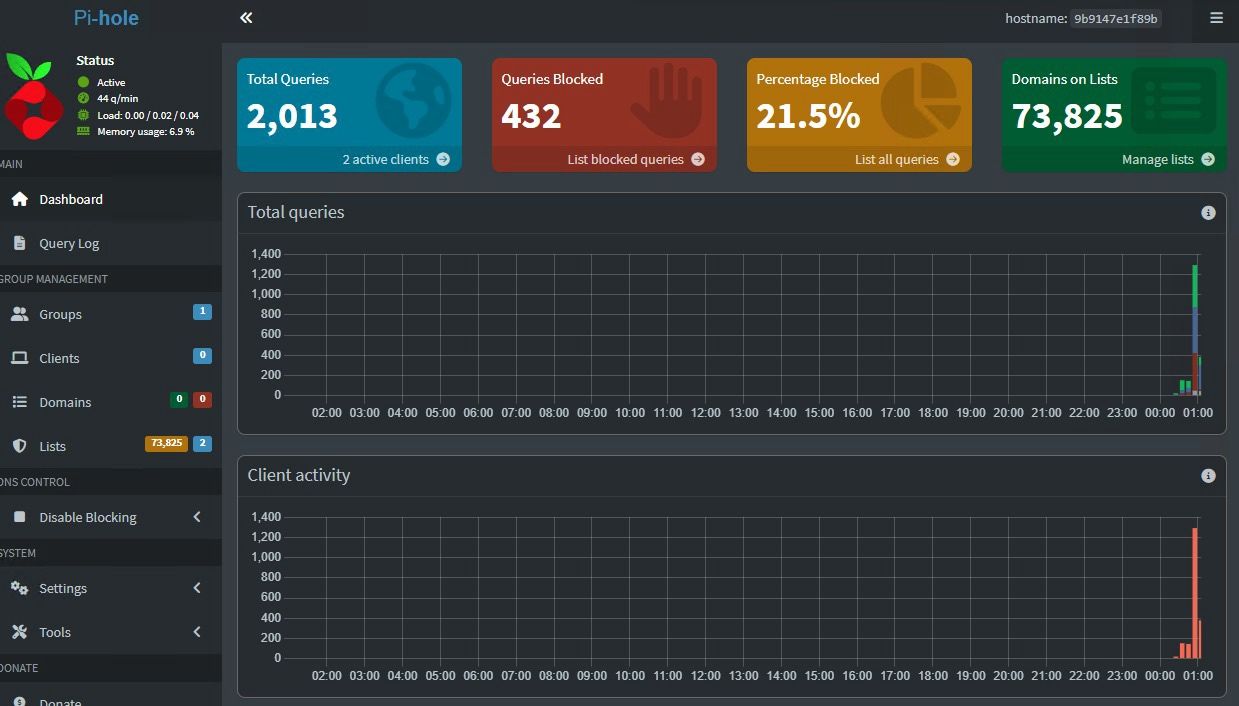Select the Shield icon next to Lists
This screenshot has height=706, width=1239.
tap(21, 446)
